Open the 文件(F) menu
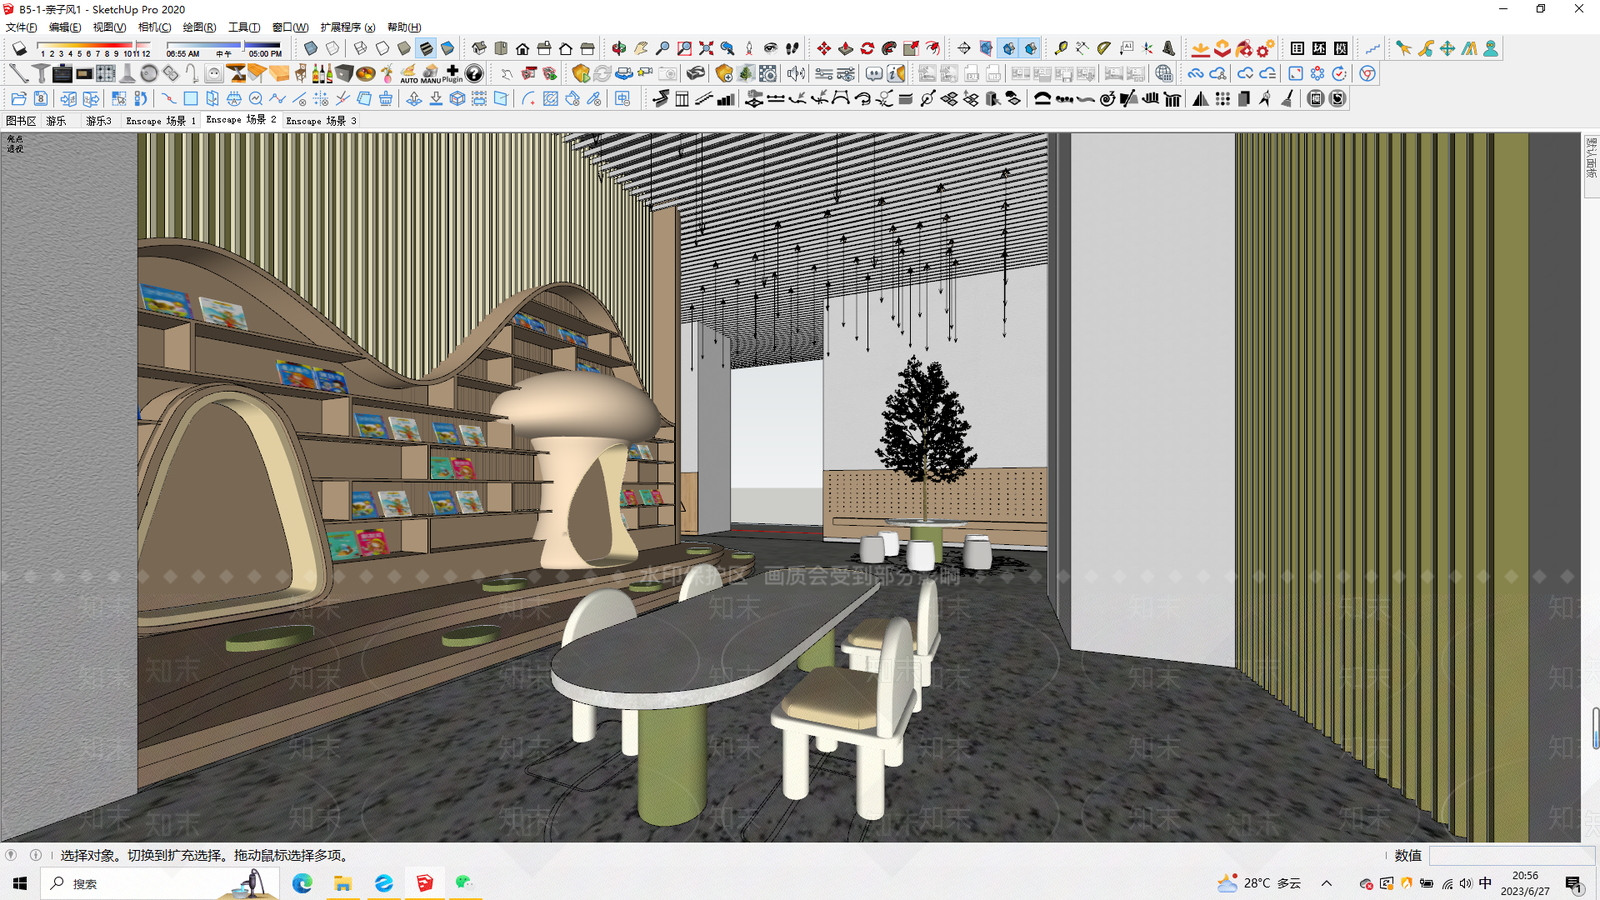The image size is (1600, 900). 21,27
